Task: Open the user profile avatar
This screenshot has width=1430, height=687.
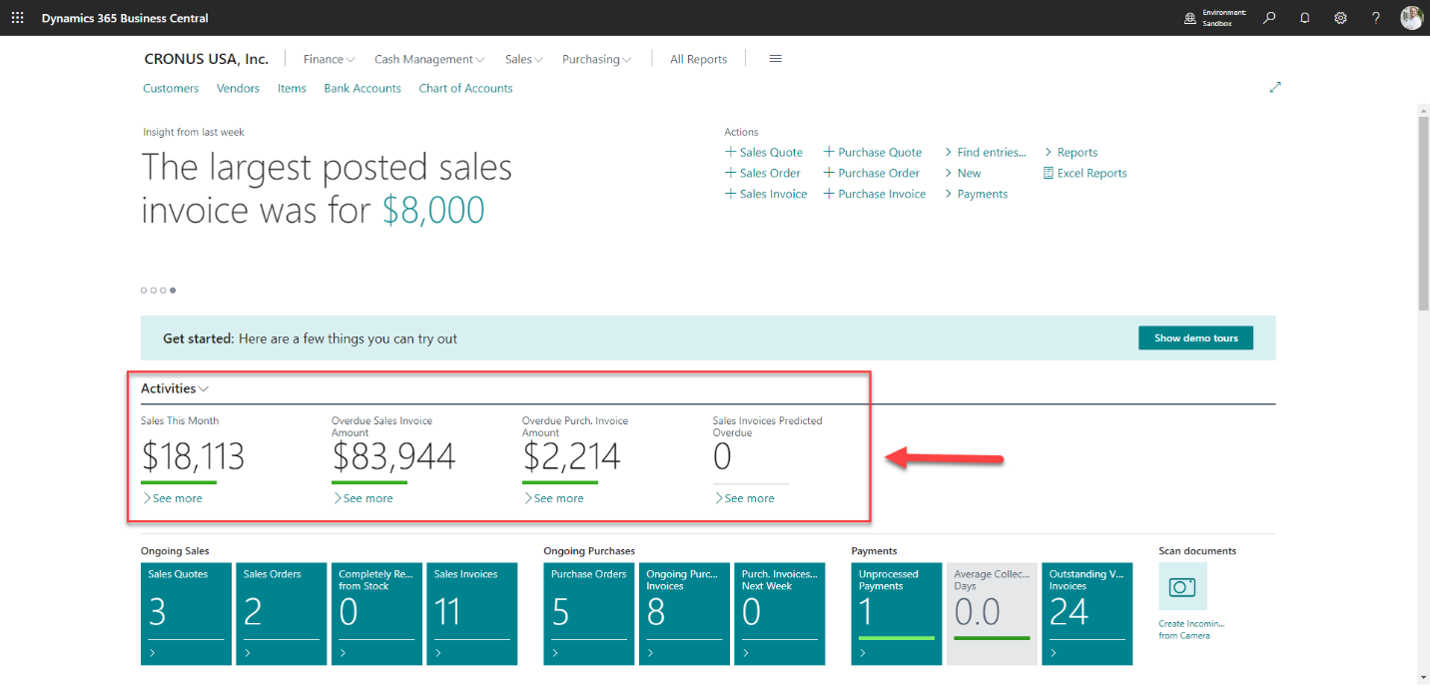Action: tap(1411, 18)
